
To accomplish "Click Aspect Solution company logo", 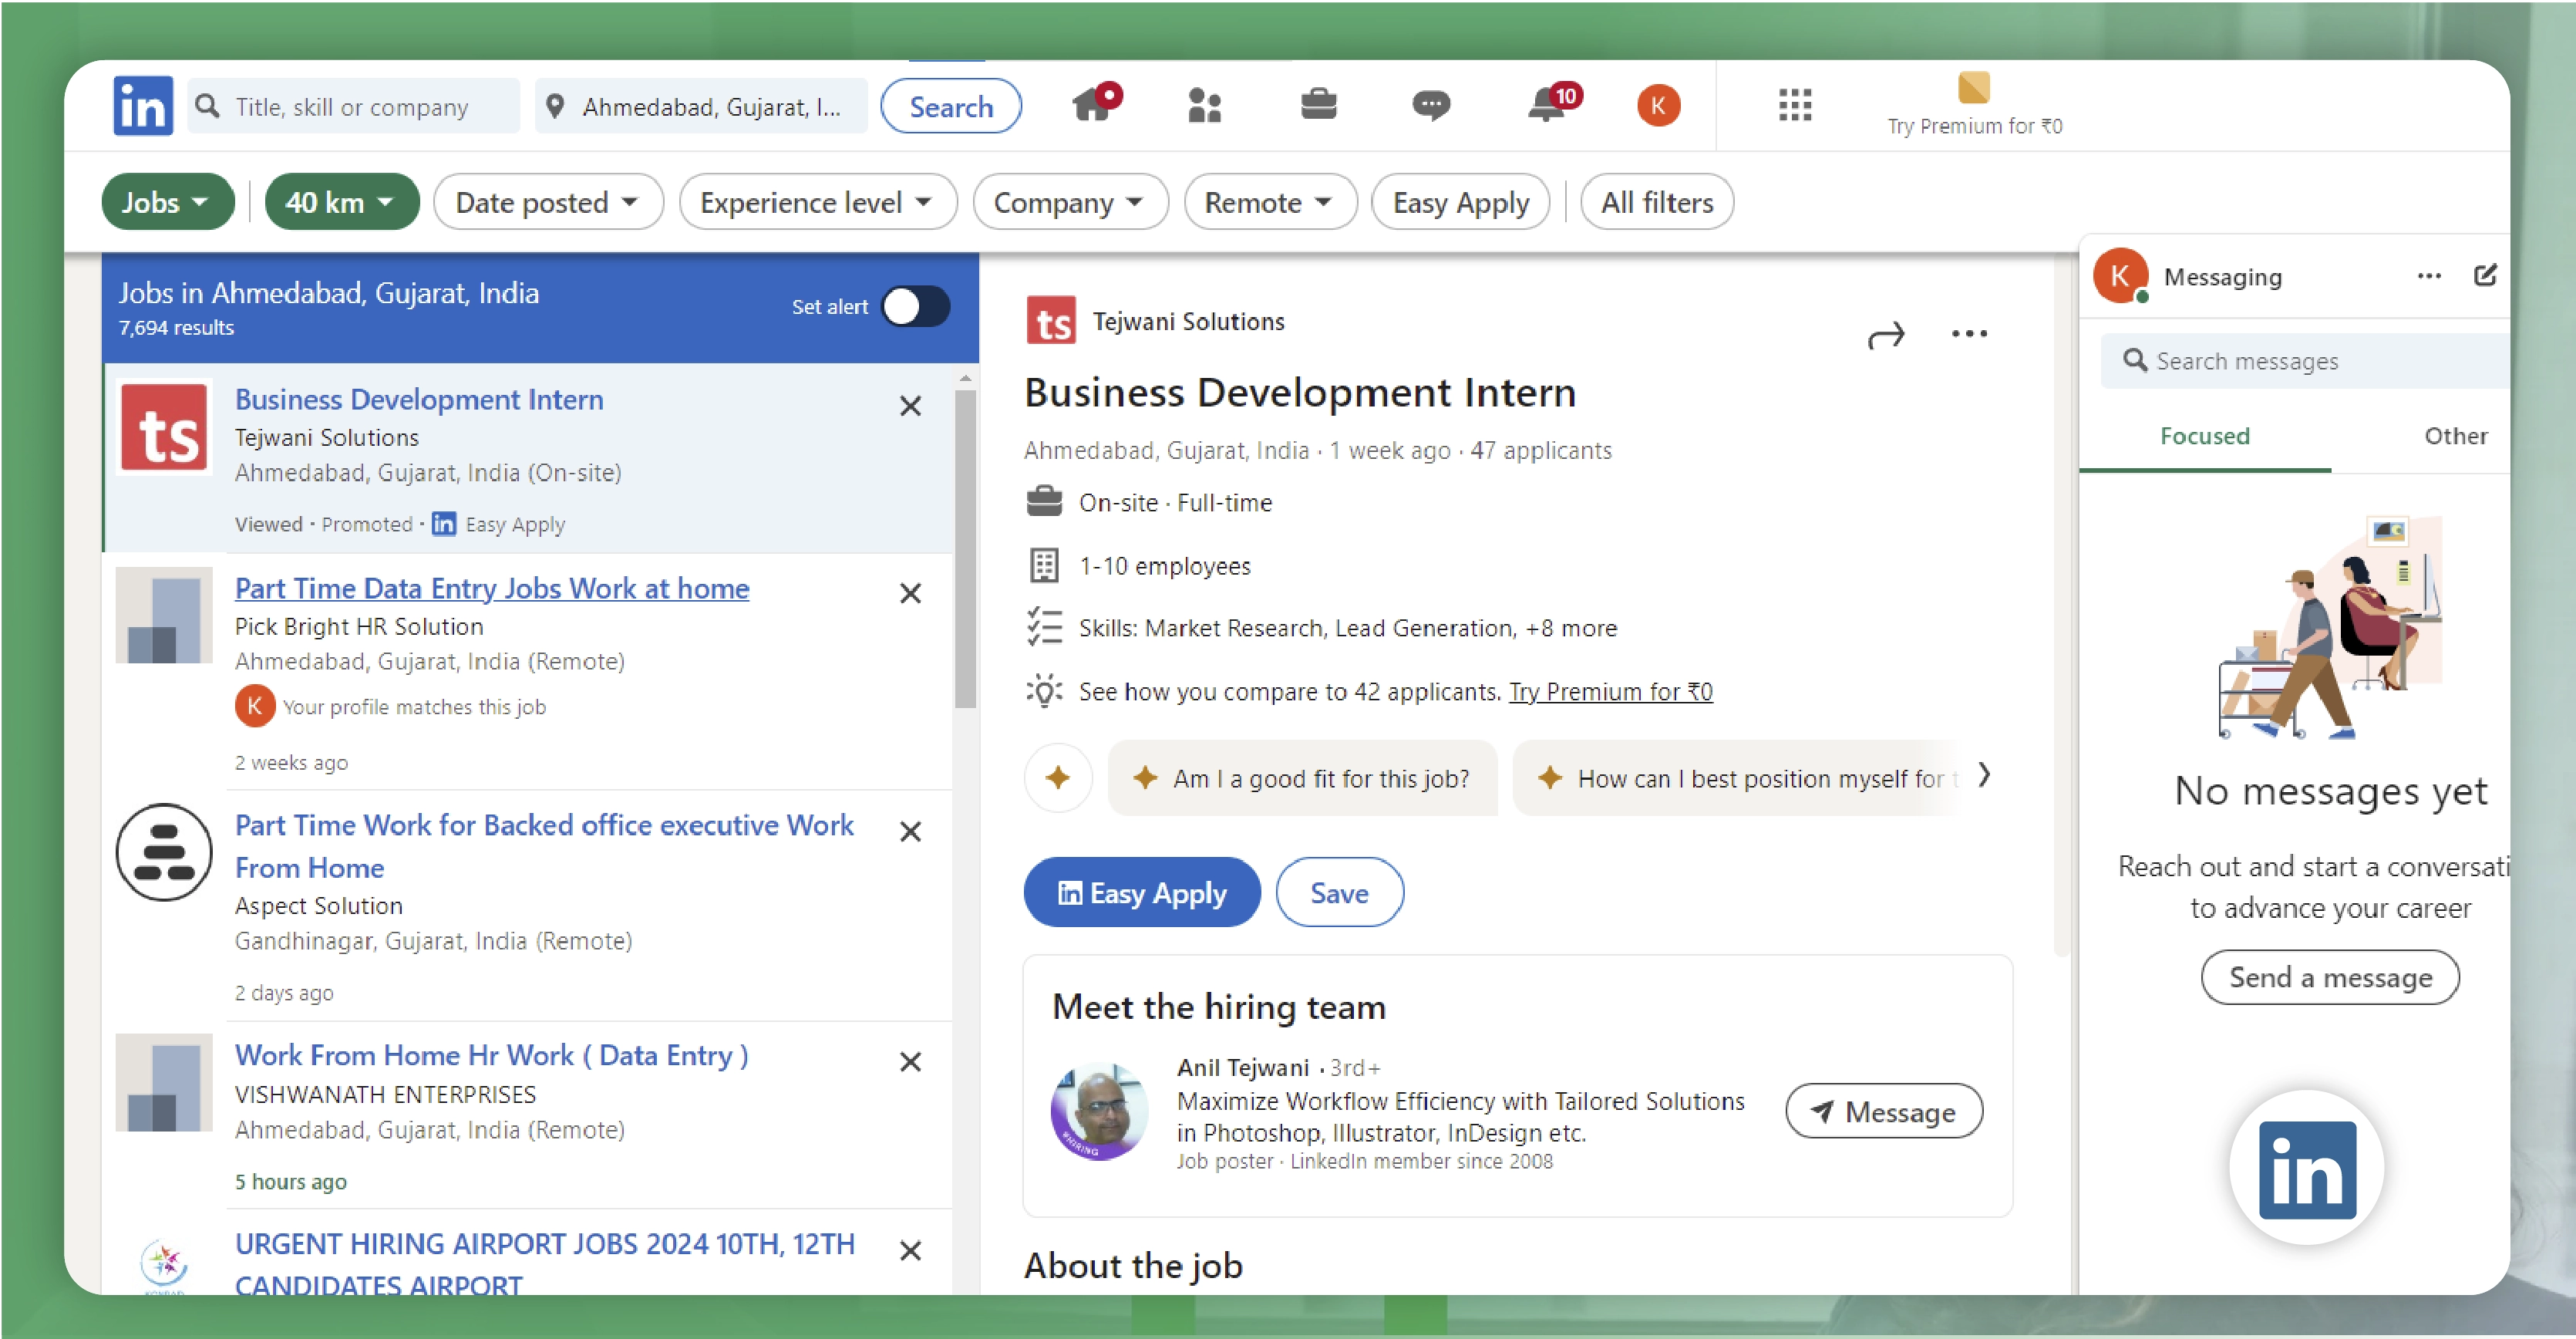I will coord(164,852).
